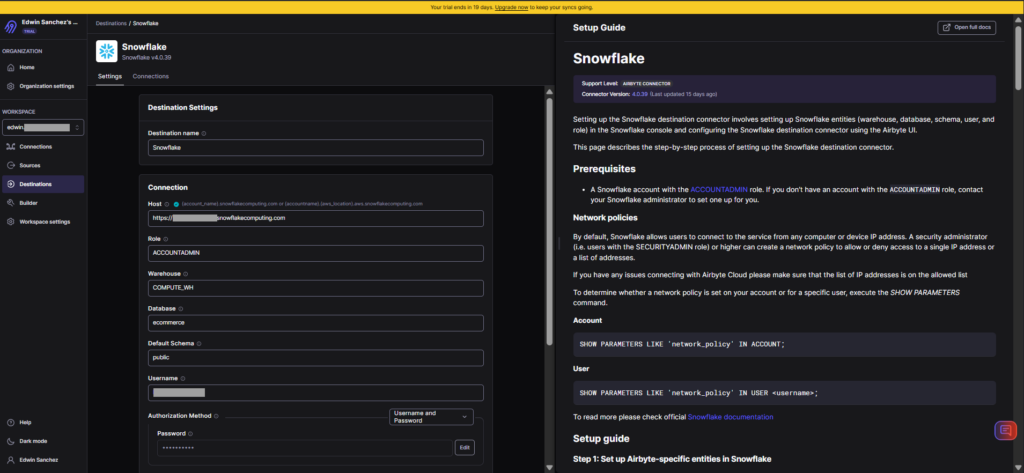Click the Username input field
The image size is (1024, 473).
(316, 393)
